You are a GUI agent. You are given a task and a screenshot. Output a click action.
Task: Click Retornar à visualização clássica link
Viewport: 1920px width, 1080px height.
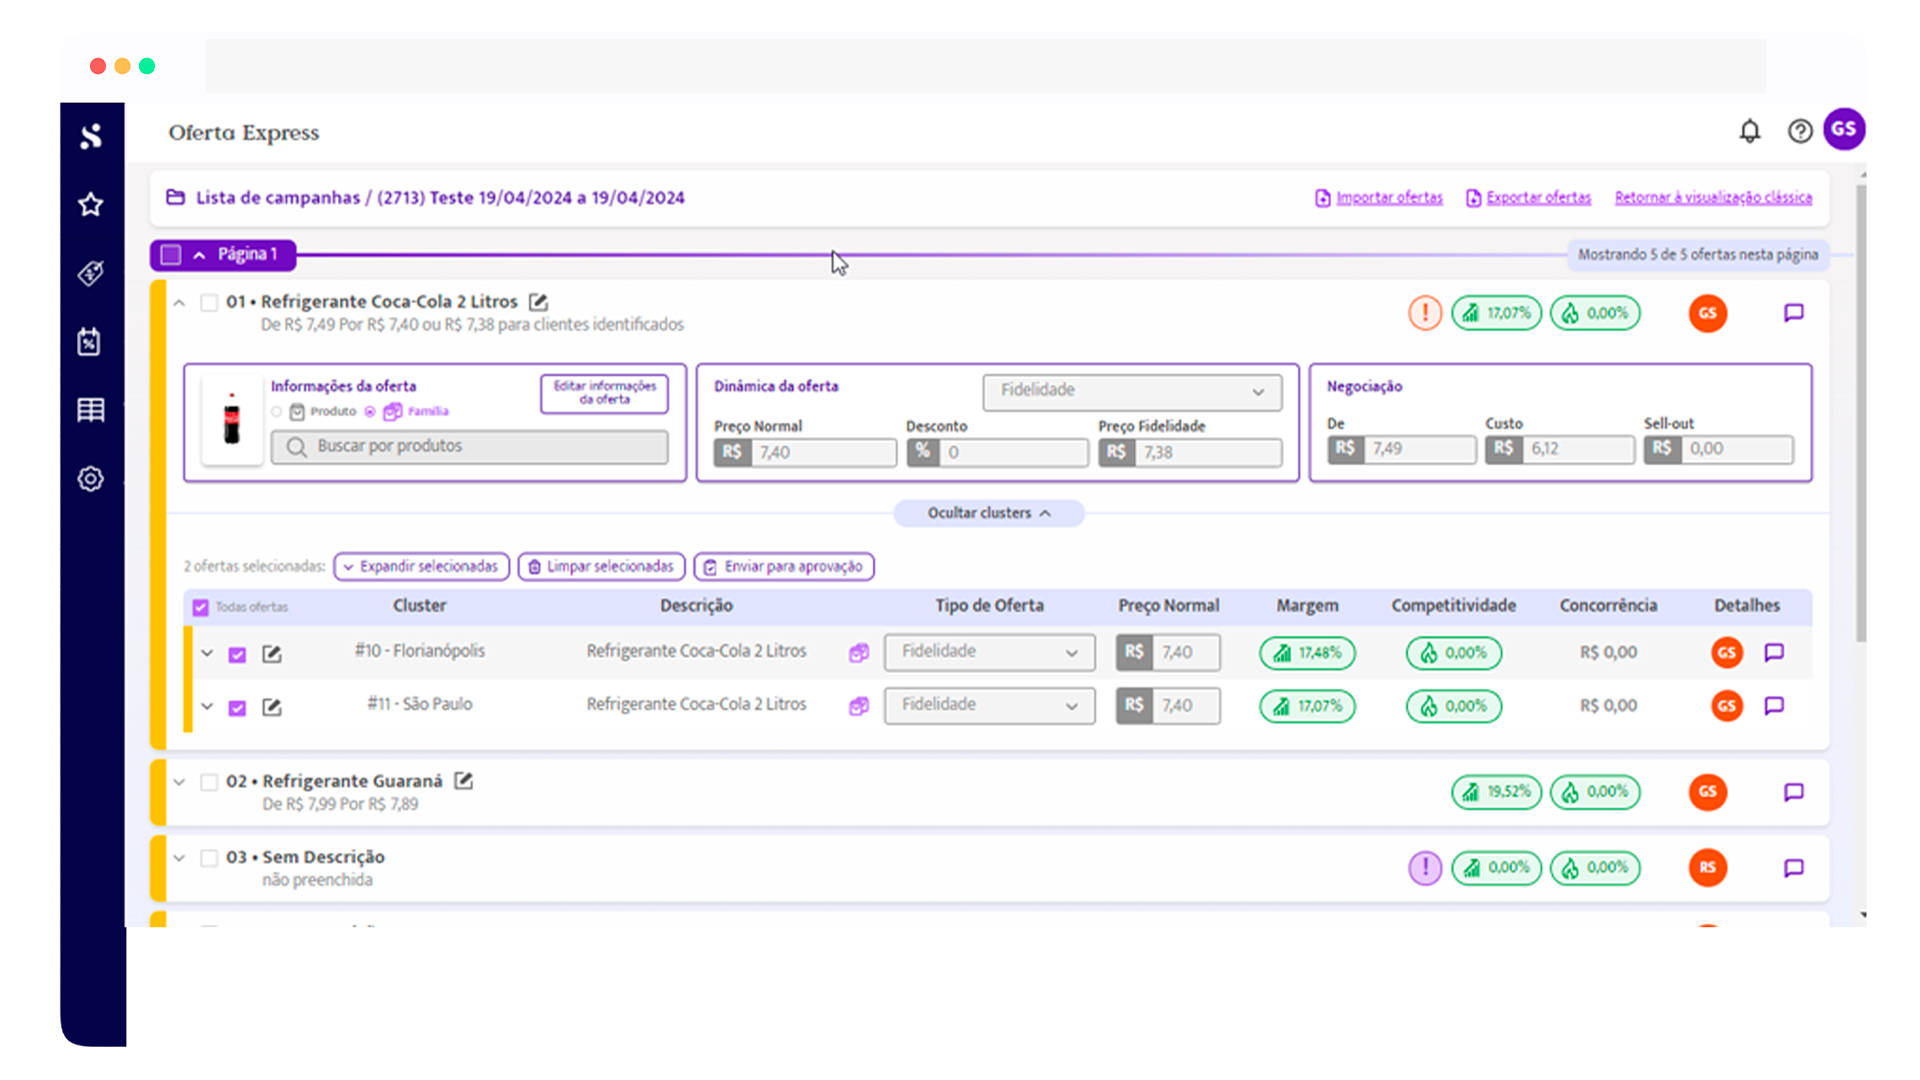coord(1713,197)
